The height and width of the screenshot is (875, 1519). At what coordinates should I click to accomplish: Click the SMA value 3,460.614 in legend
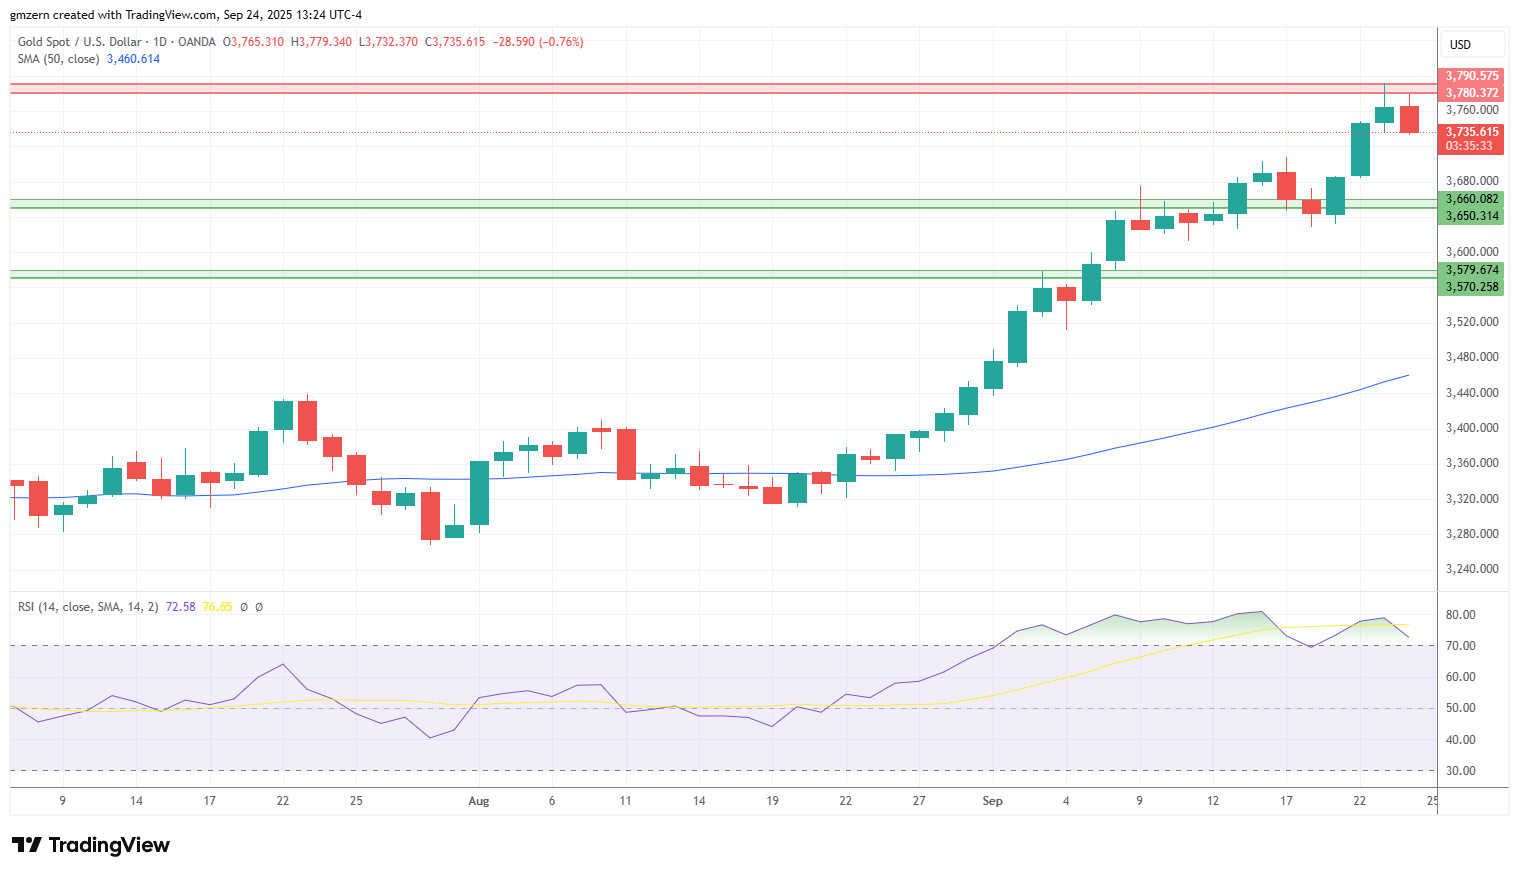click(133, 59)
